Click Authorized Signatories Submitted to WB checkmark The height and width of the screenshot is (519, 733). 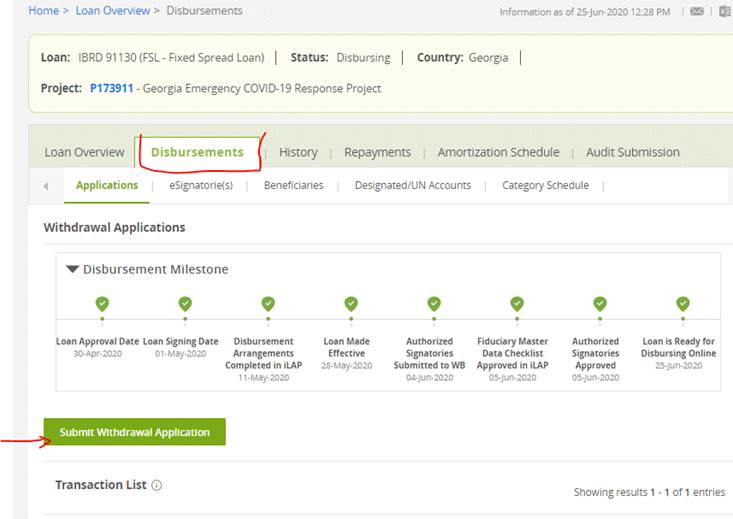(433, 304)
